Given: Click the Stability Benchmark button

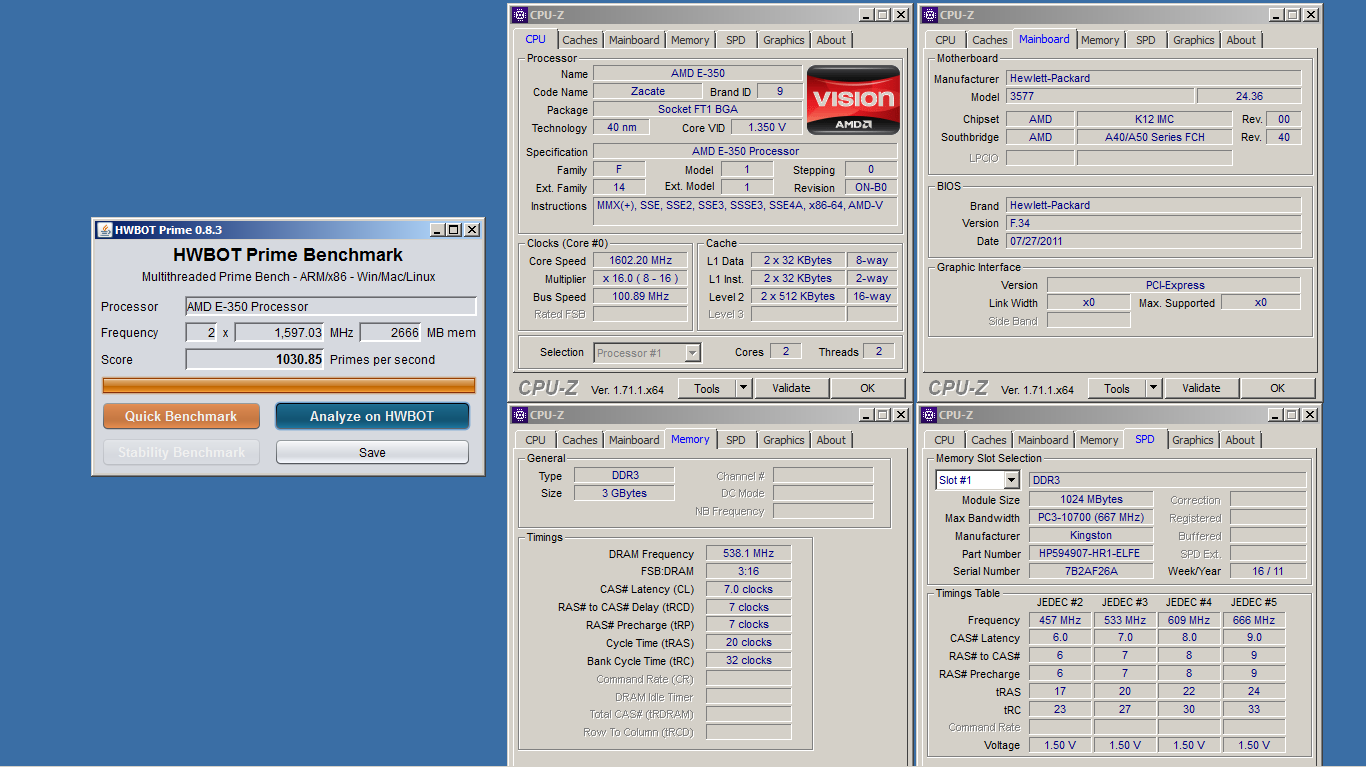Looking at the screenshot, I should point(181,452).
